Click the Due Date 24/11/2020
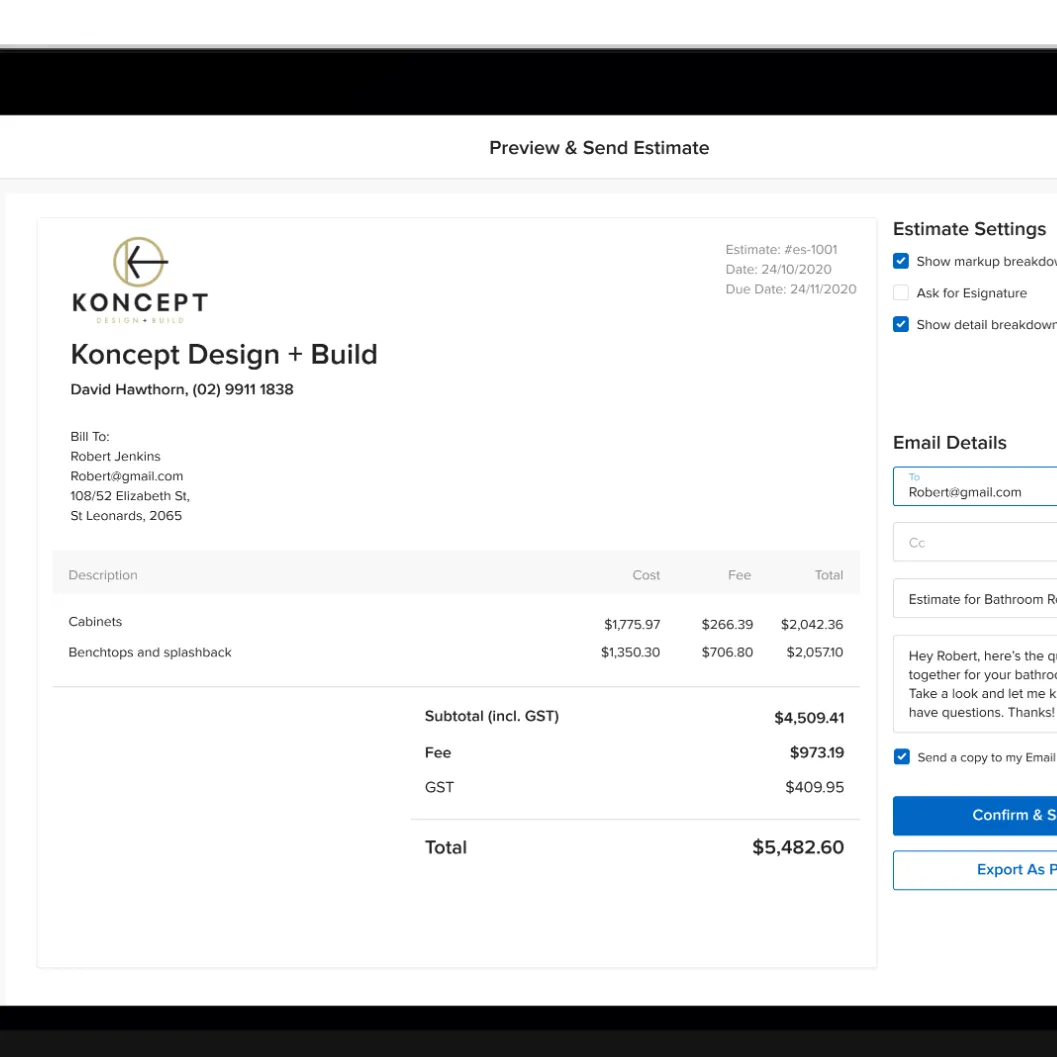Image resolution: width=1057 pixels, height=1057 pixels. tap(791, 288)
